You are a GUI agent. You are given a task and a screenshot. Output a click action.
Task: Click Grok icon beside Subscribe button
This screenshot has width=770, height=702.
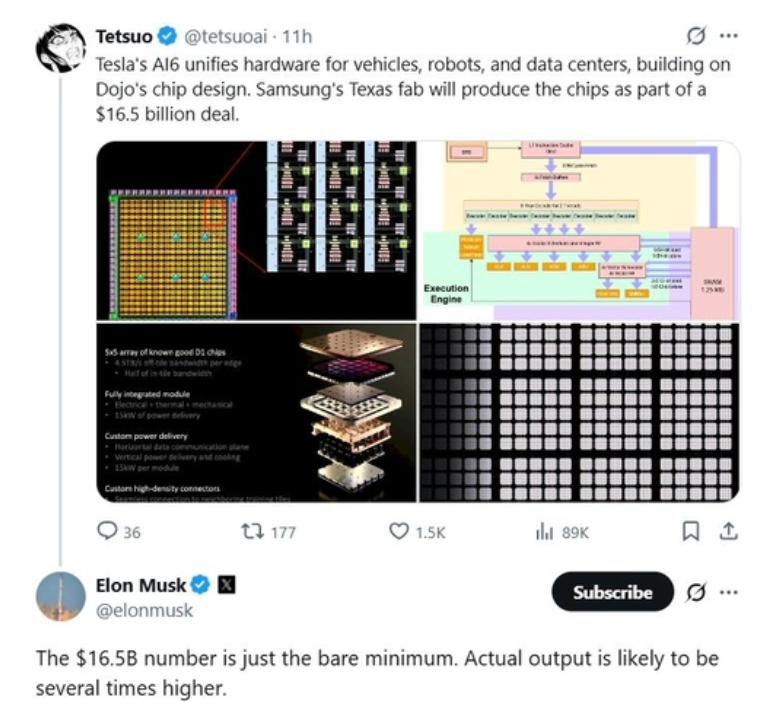coord(697,592)
